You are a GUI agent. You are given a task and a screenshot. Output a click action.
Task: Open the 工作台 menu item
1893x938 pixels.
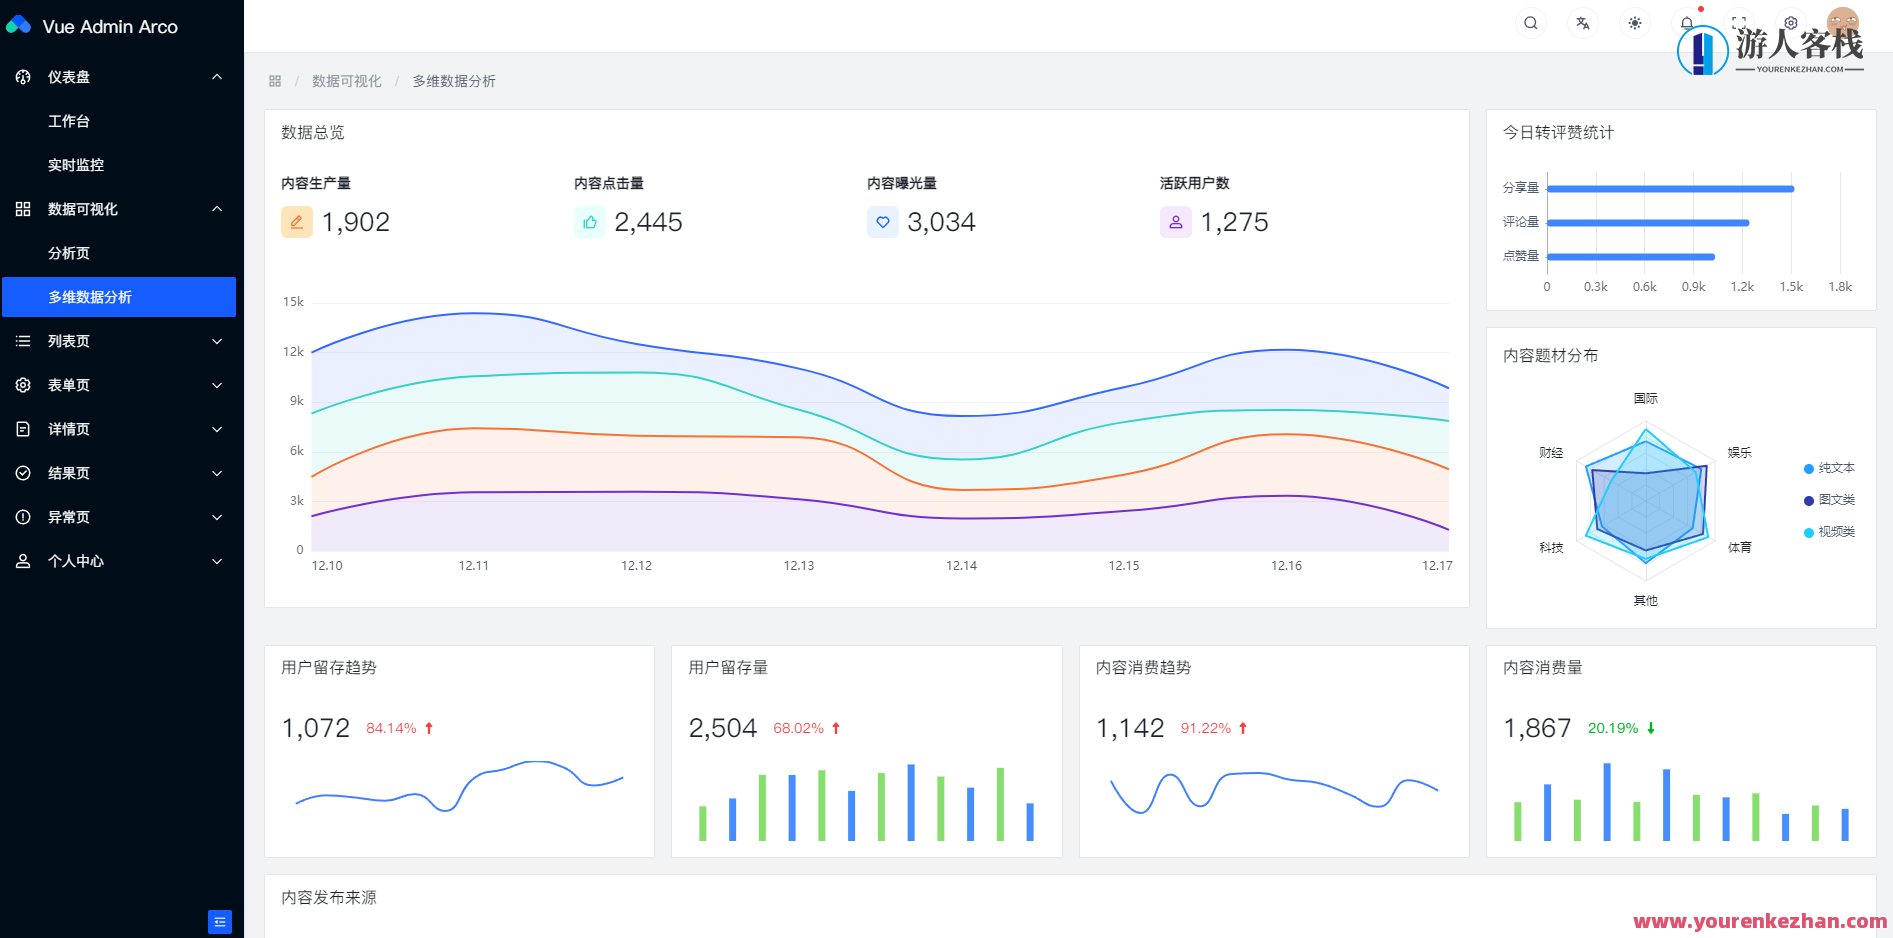click(69, 121)
